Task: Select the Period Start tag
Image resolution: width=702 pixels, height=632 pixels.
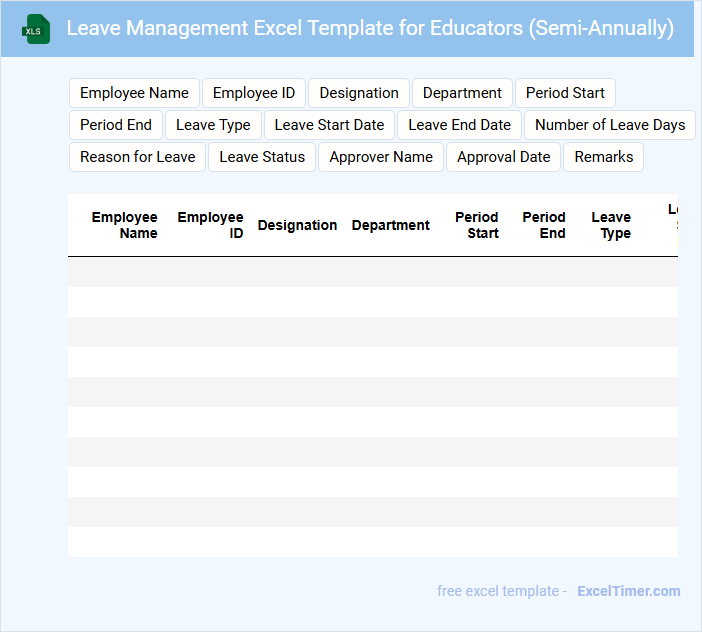Action: pos(565,93)
